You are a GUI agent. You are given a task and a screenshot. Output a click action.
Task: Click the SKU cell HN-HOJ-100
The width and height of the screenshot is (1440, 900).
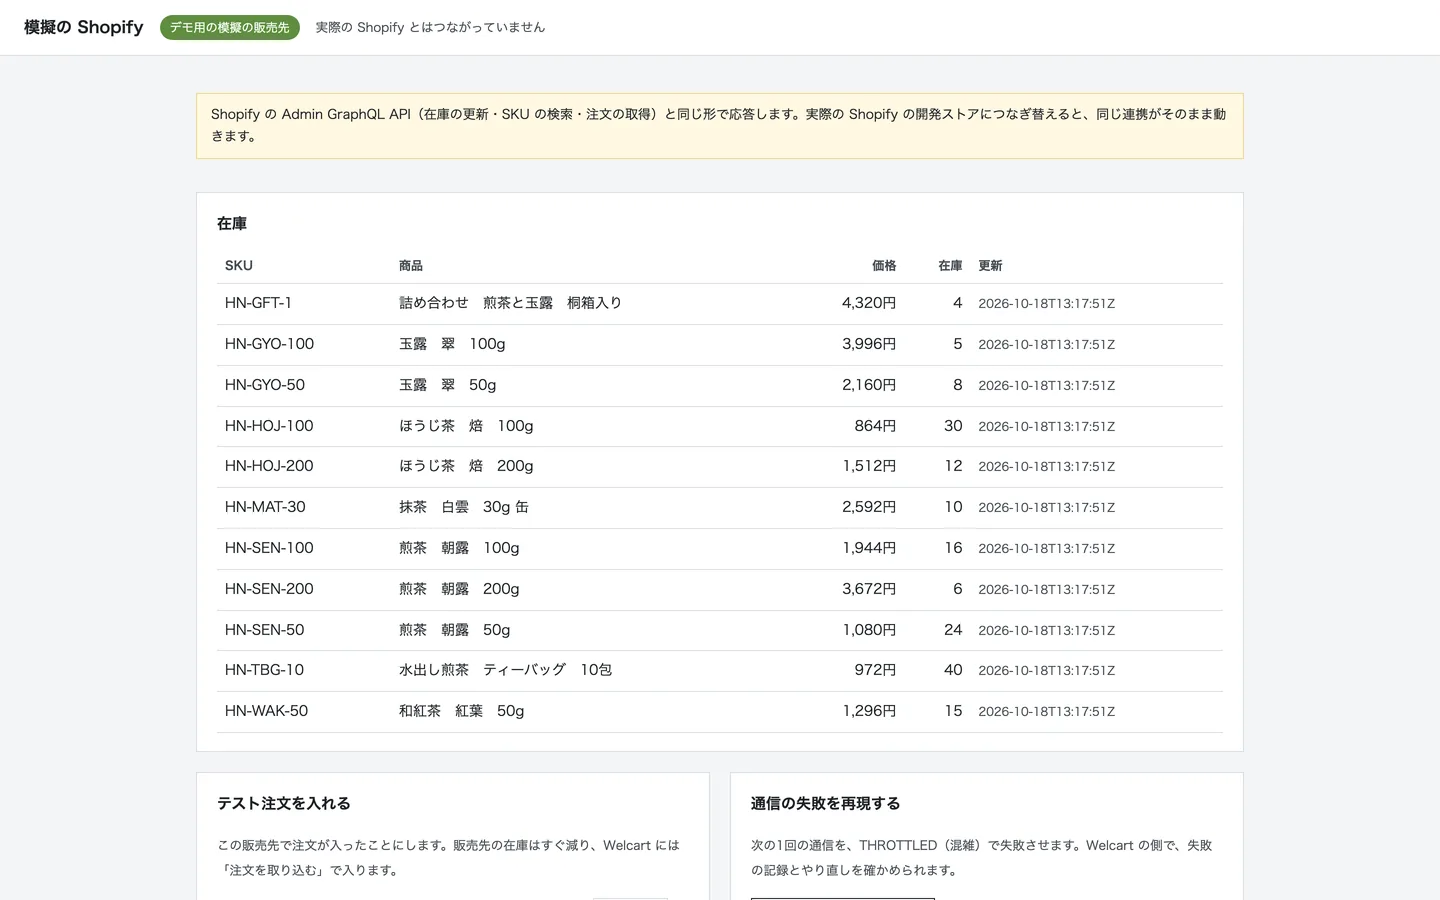269,426
